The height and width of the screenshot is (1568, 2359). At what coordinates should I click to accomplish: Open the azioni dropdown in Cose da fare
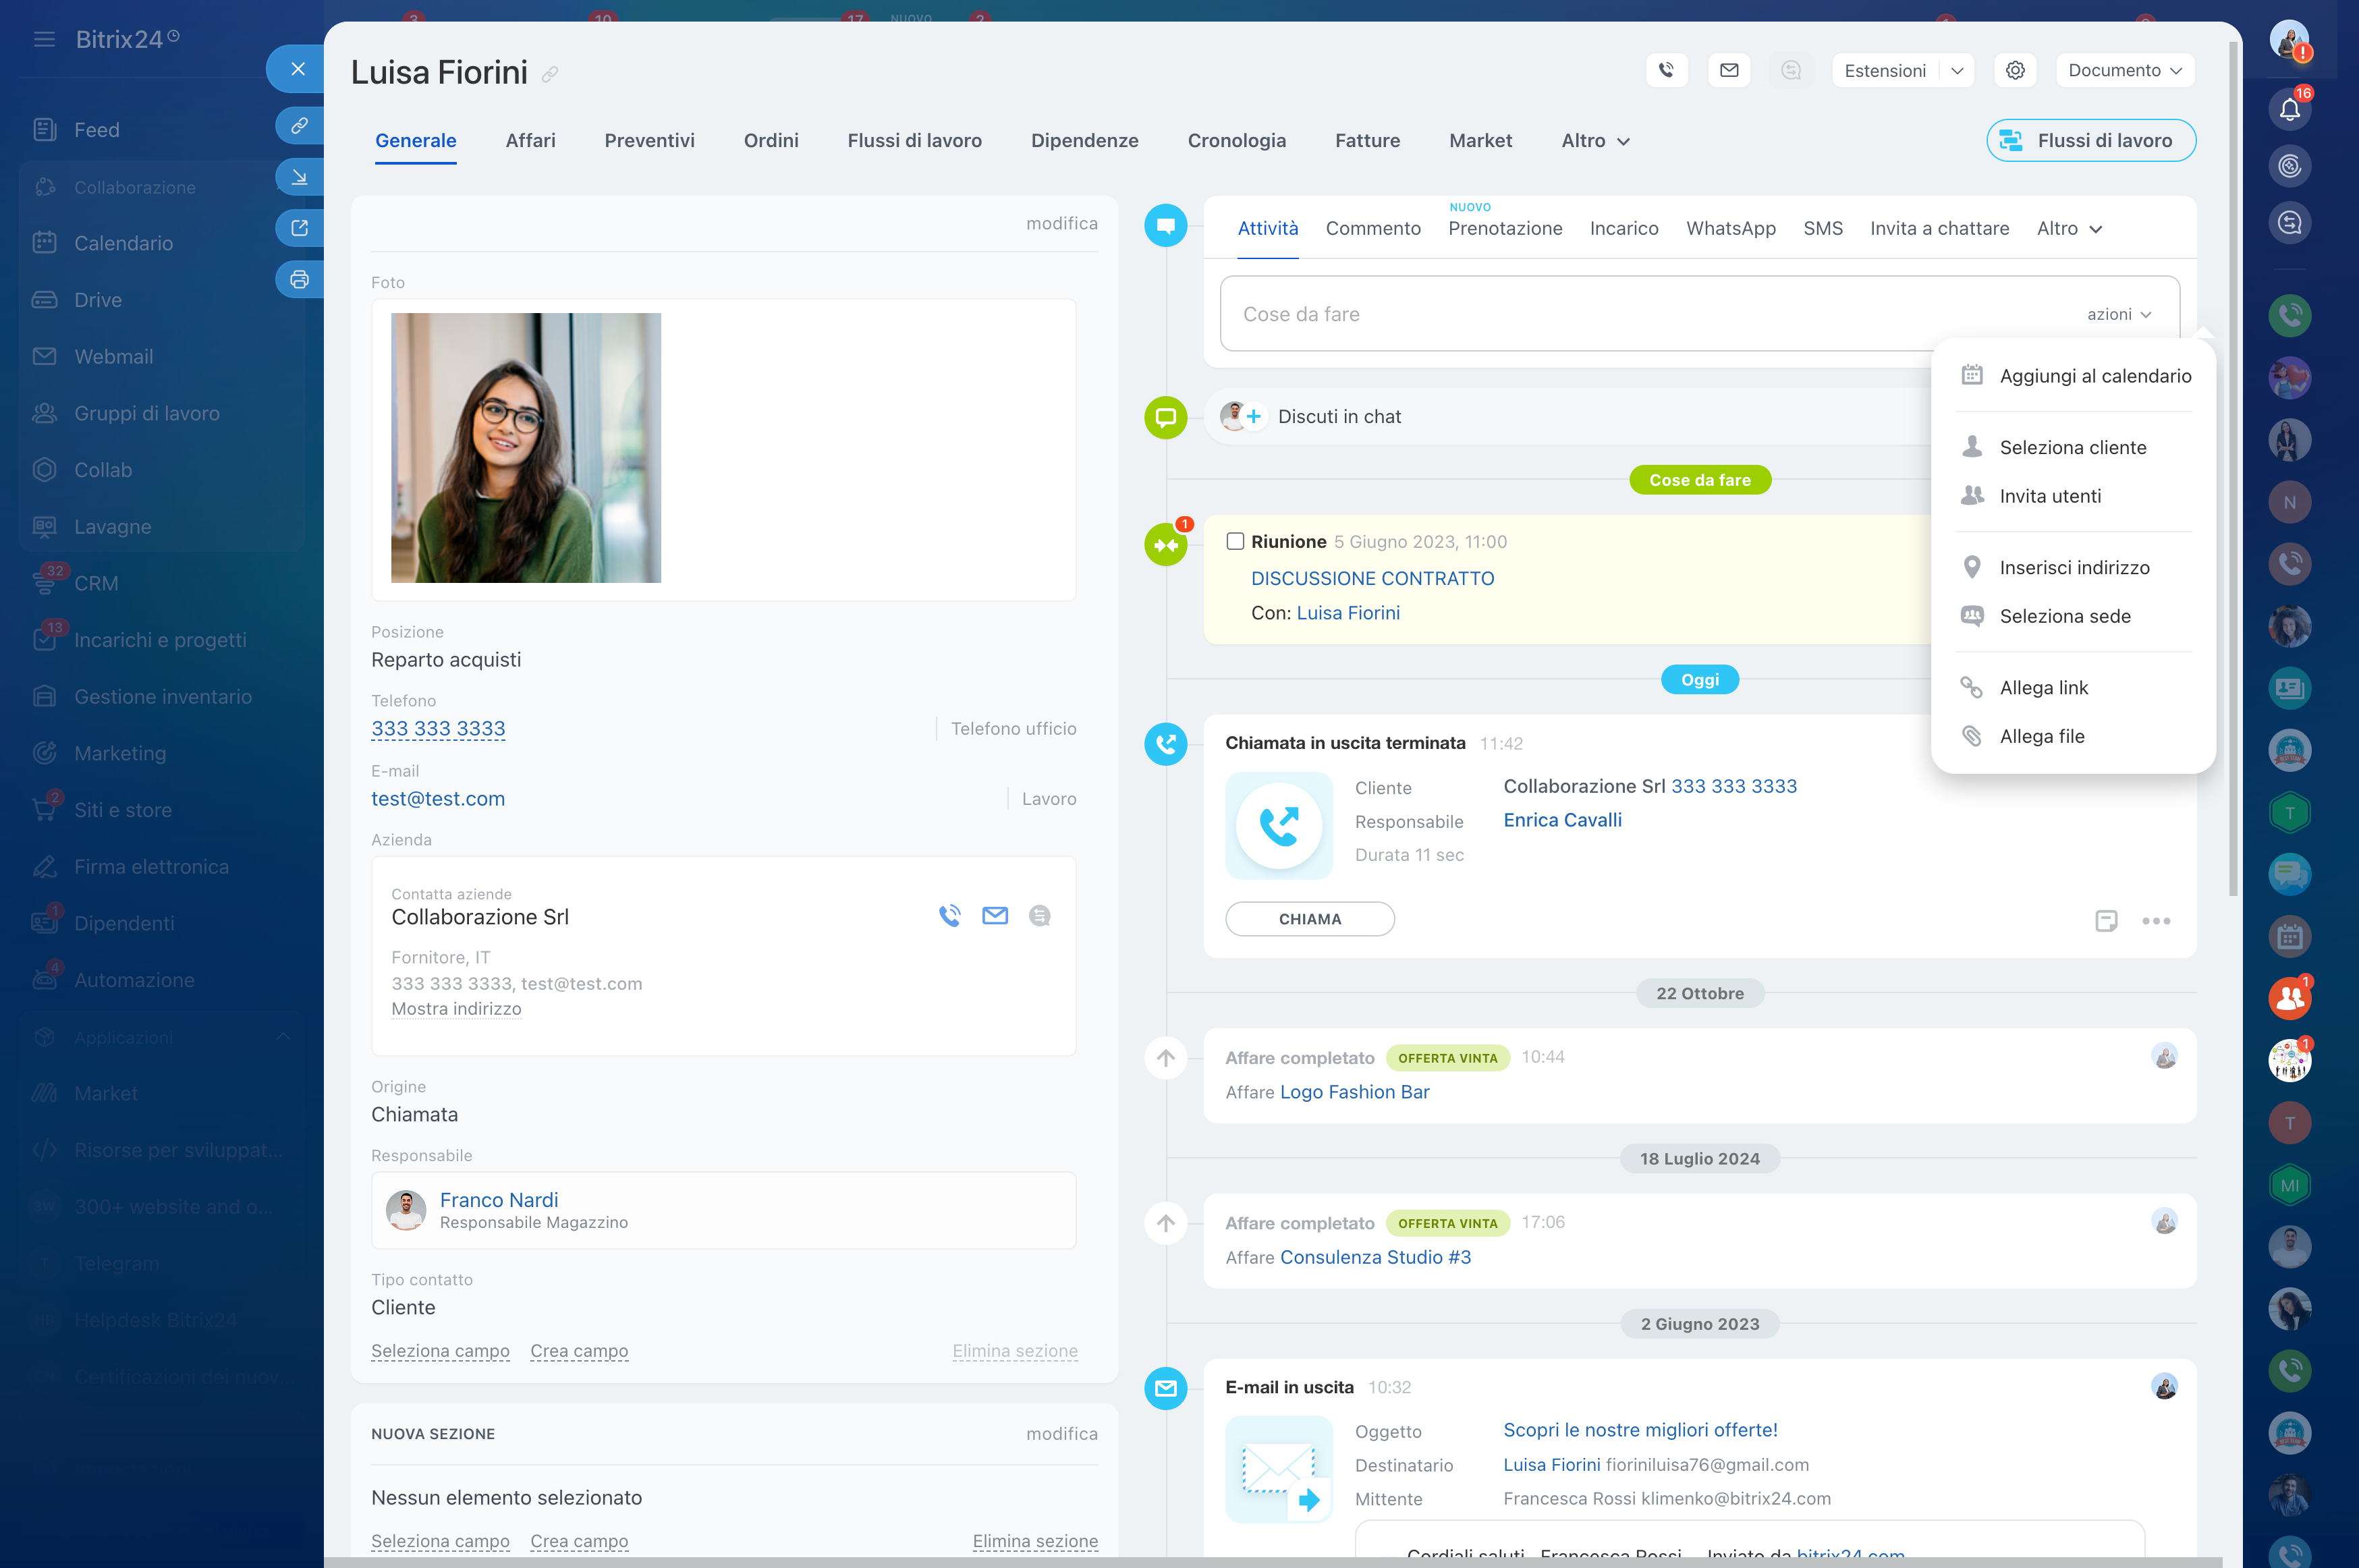[x=2118, y=314]
